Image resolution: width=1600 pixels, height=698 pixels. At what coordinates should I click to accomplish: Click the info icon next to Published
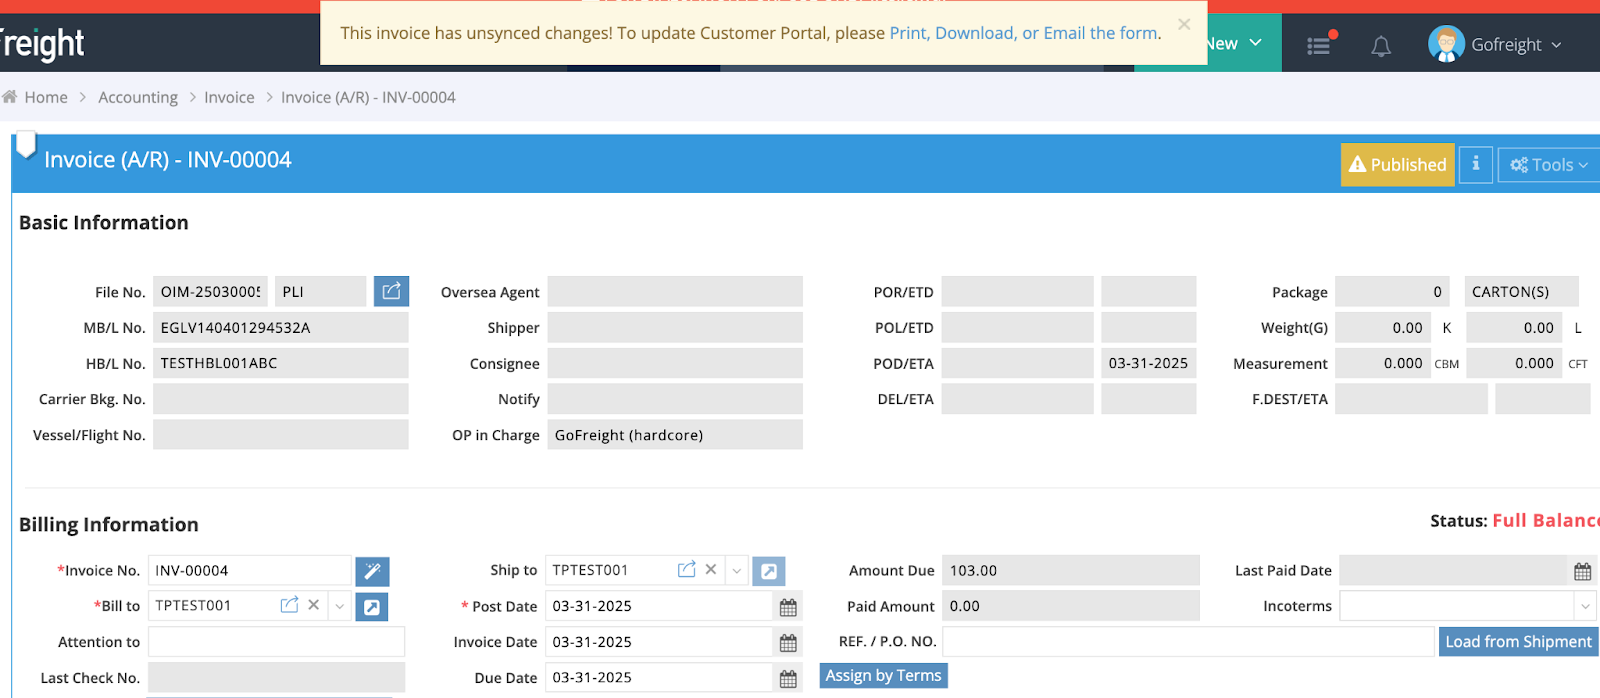(1475, 164)
